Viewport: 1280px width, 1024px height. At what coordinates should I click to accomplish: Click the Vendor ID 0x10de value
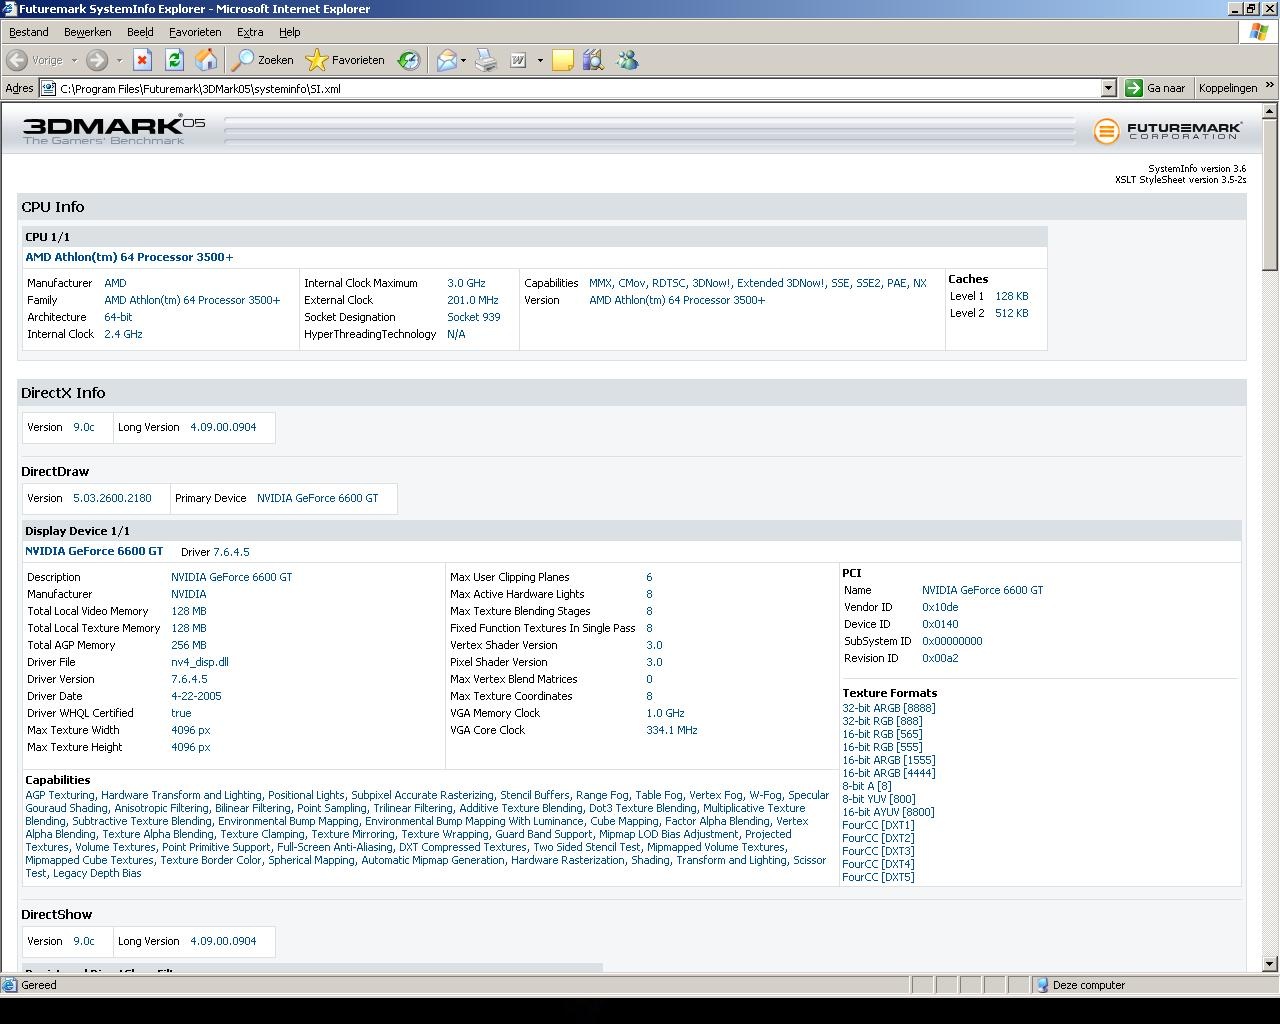[940, 607]
